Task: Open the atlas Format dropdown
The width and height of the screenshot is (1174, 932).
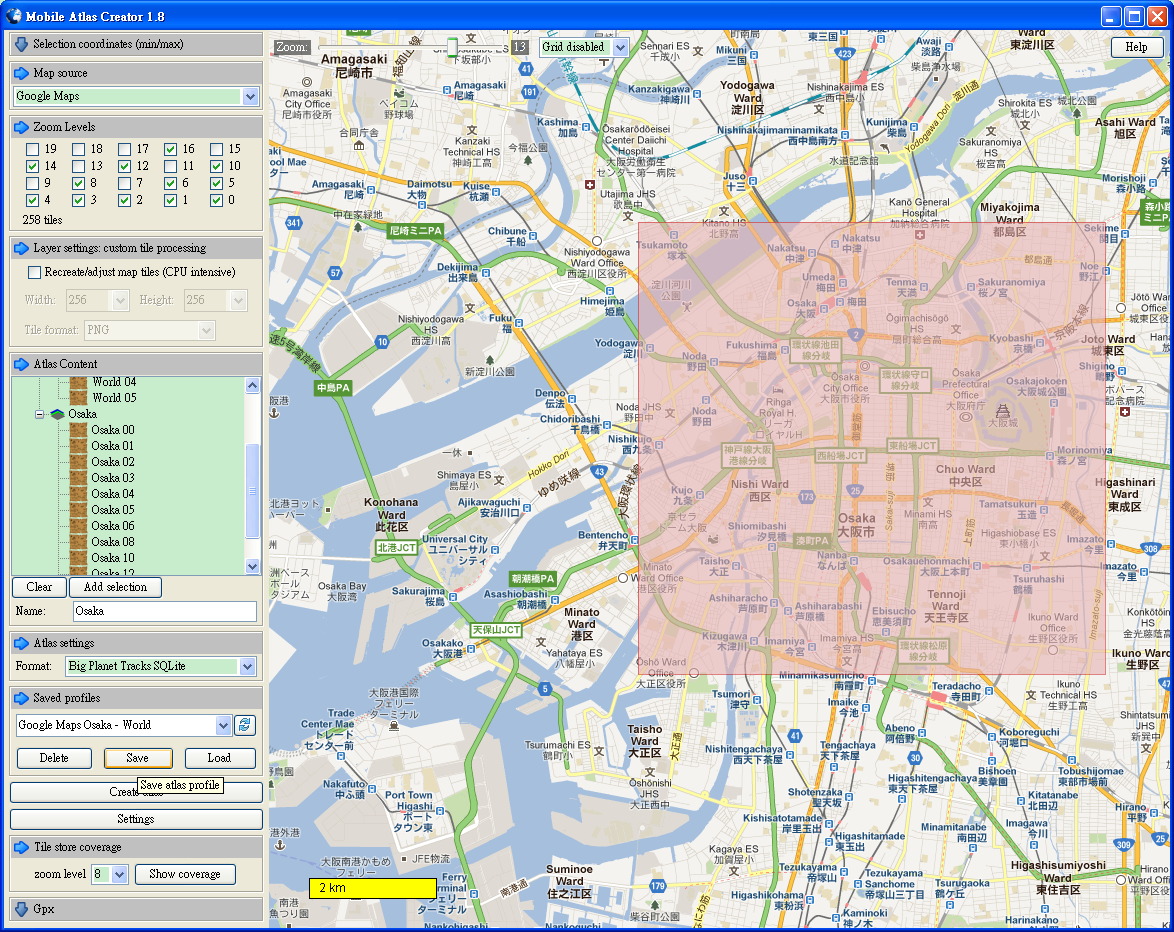Action: pos(248,666)
